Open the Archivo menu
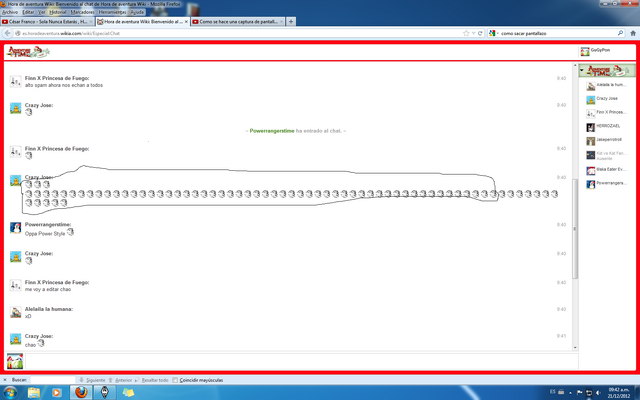 coord(10,12)
